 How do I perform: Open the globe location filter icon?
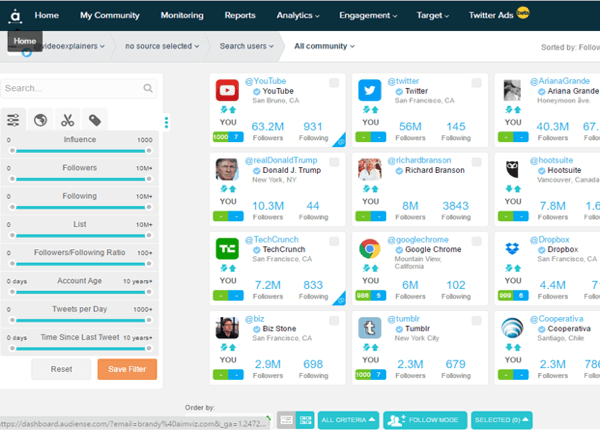(x=41, y=120)
